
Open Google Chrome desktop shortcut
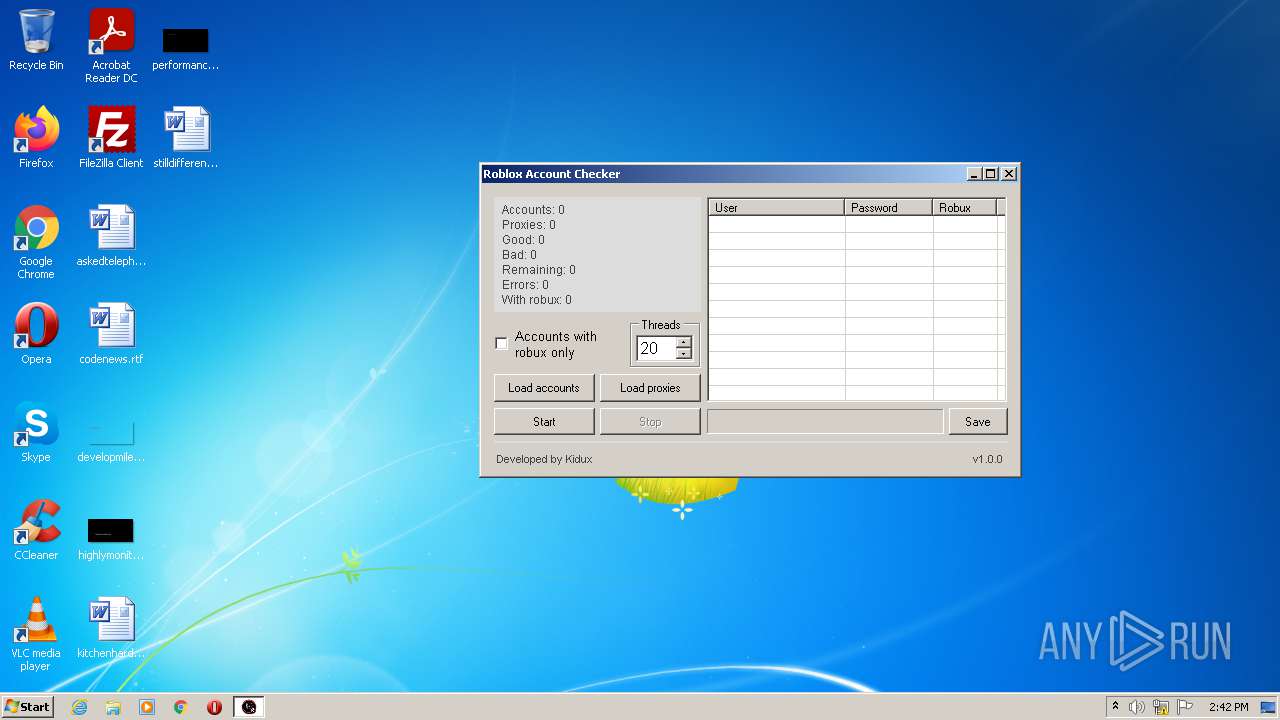tap(36, 242)
